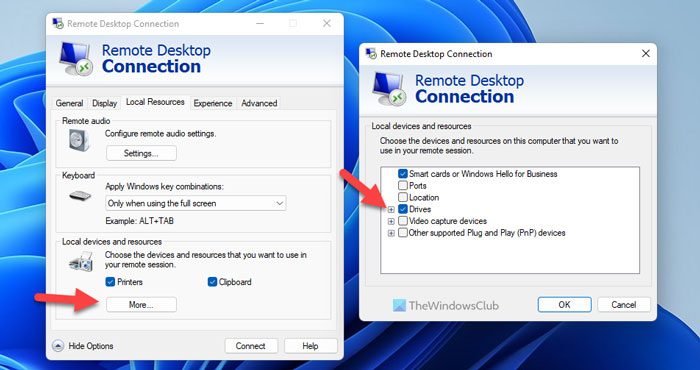Click the keyboard icon
This screenshot has width=700, height=370.
point(80,195)
